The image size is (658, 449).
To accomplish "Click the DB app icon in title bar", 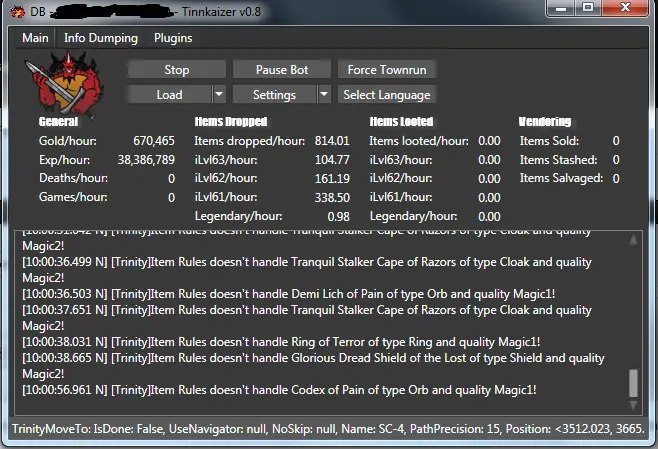I will [13, 9].
